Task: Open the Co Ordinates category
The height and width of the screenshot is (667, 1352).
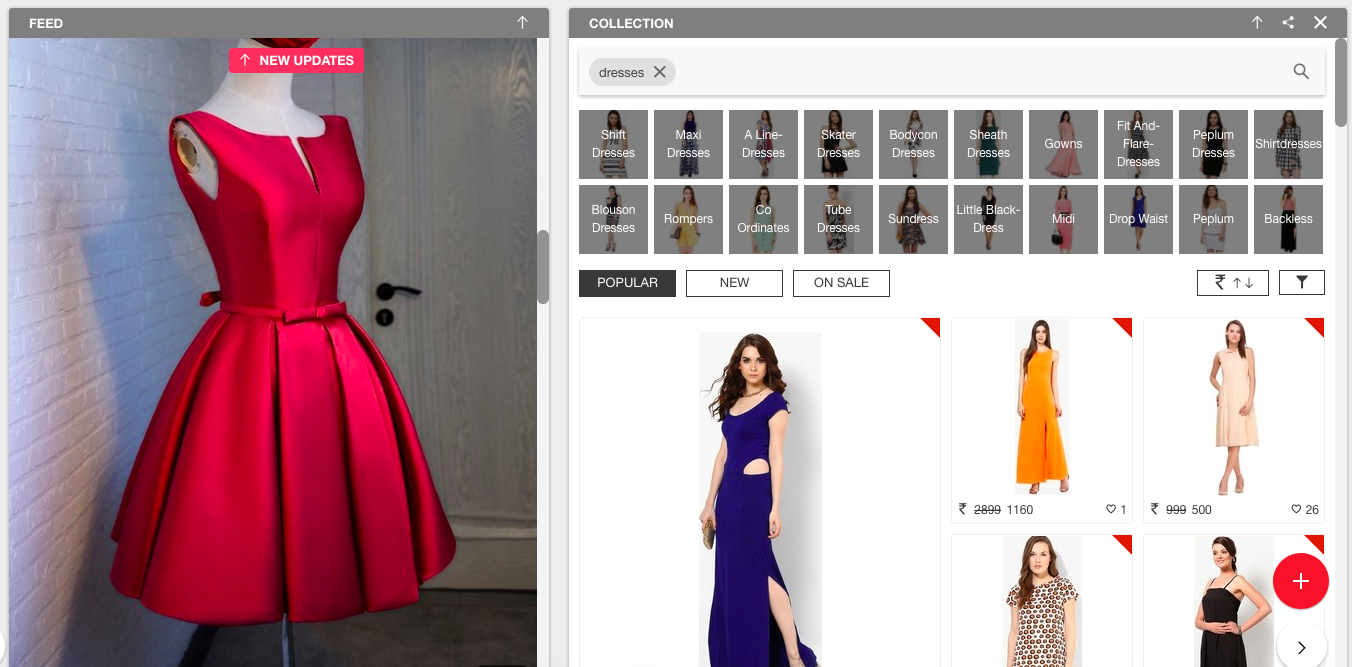Action: [763, 219]
